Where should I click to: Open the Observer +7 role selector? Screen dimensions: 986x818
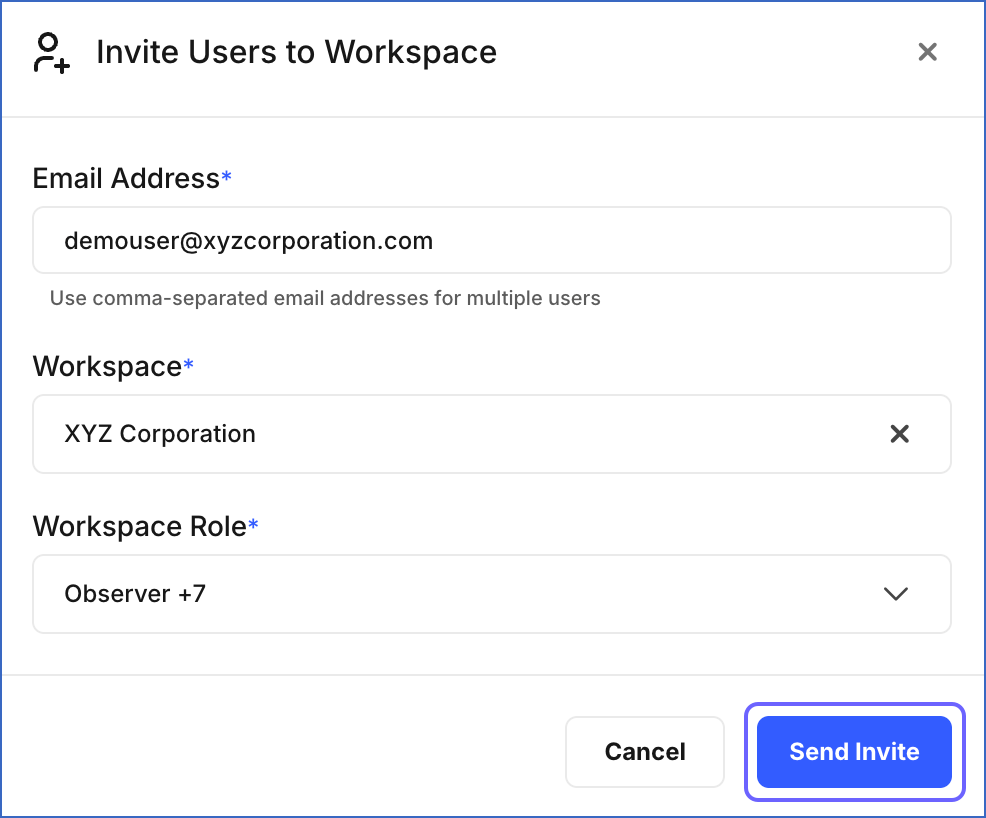[x=492, y=594]
